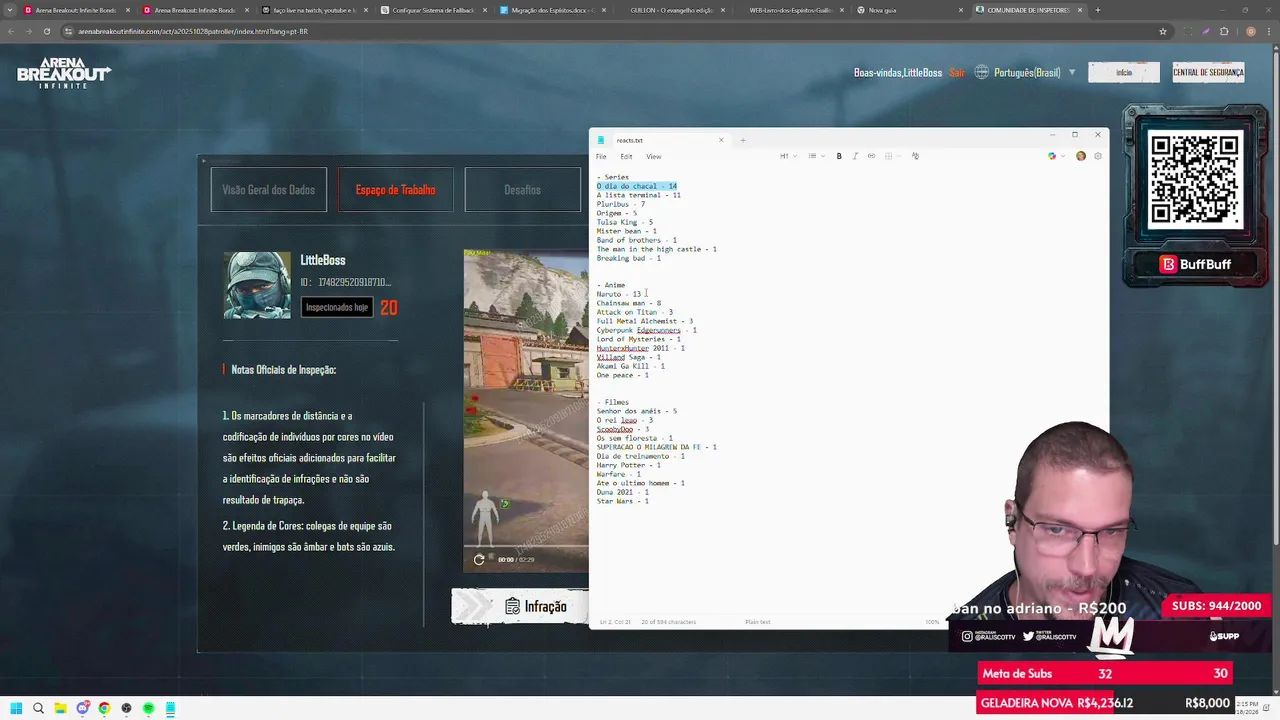Add a new Notepad tab
The image size is (1280, 720).
tap(743, 140)
